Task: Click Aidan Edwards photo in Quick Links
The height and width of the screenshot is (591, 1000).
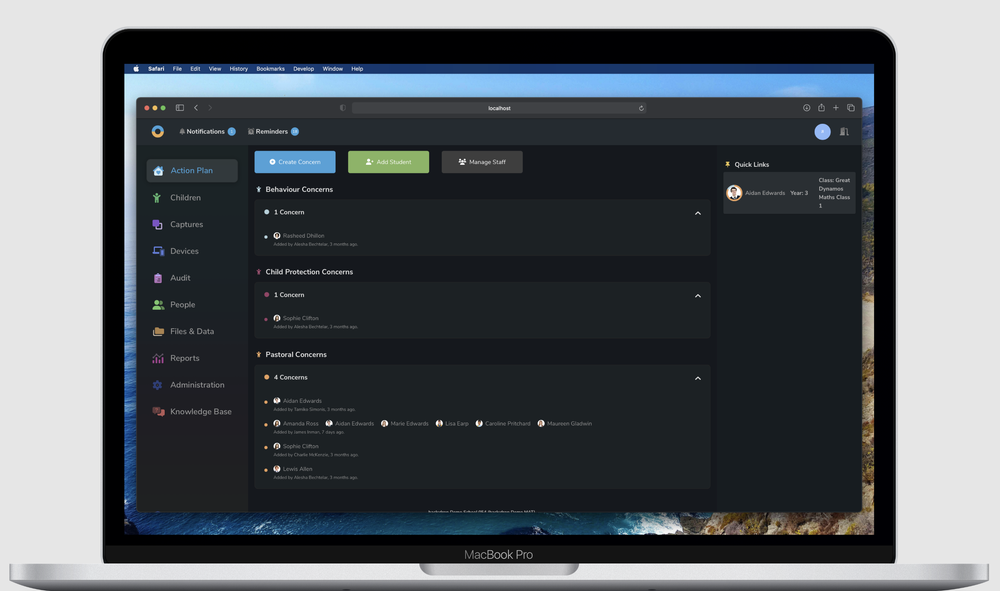Action: (734, 193)
